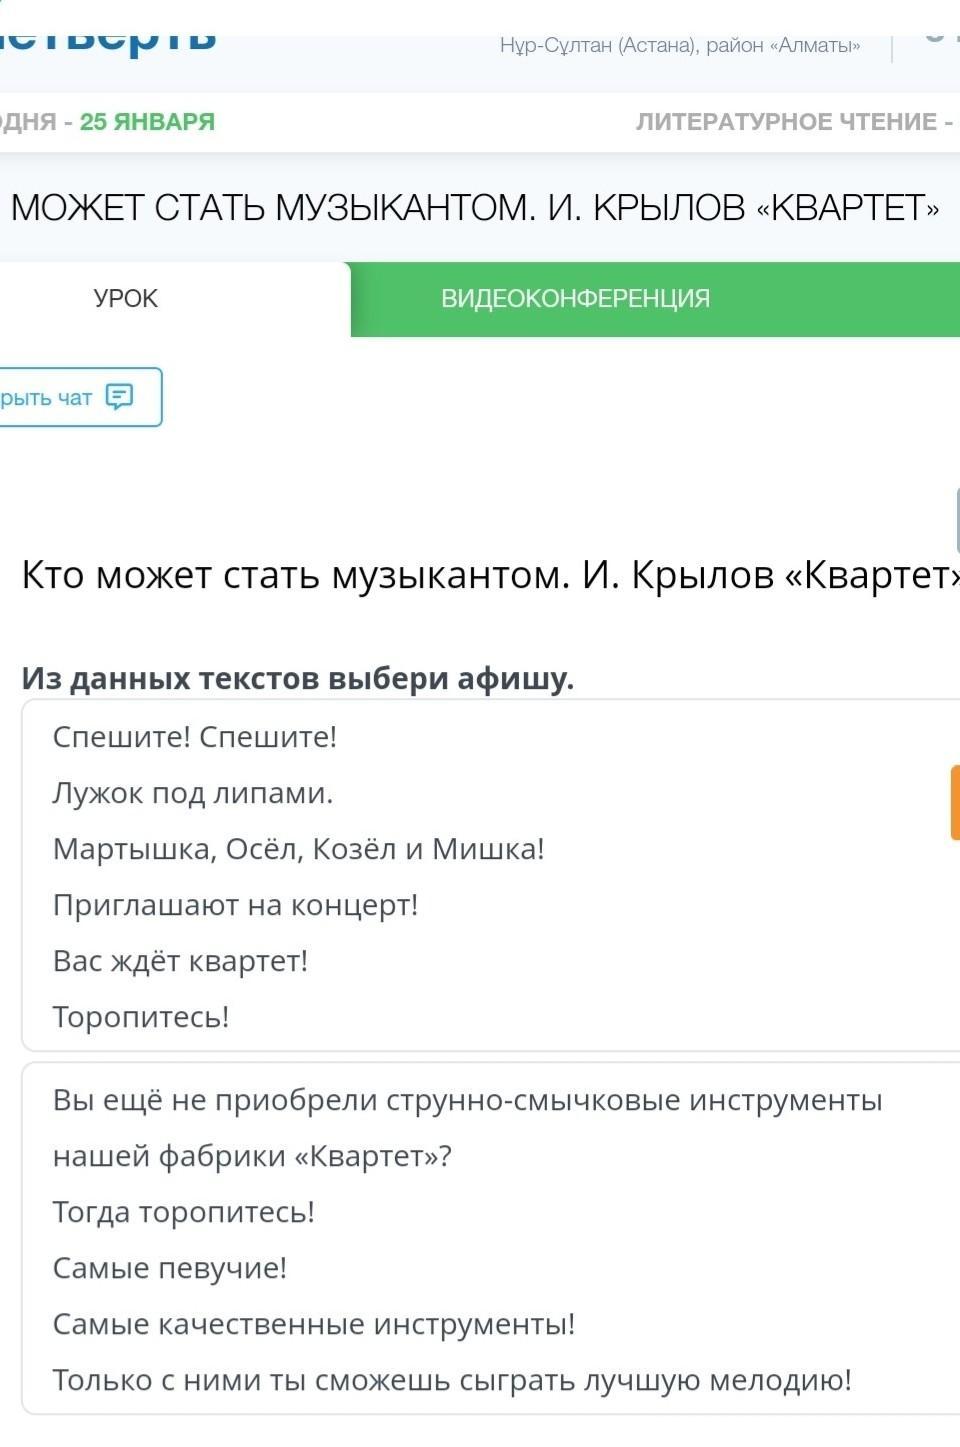Select the answer beginning «Спешите! Спешите!»
This screenshot has width=960, height=1447.
pos(490,875)
